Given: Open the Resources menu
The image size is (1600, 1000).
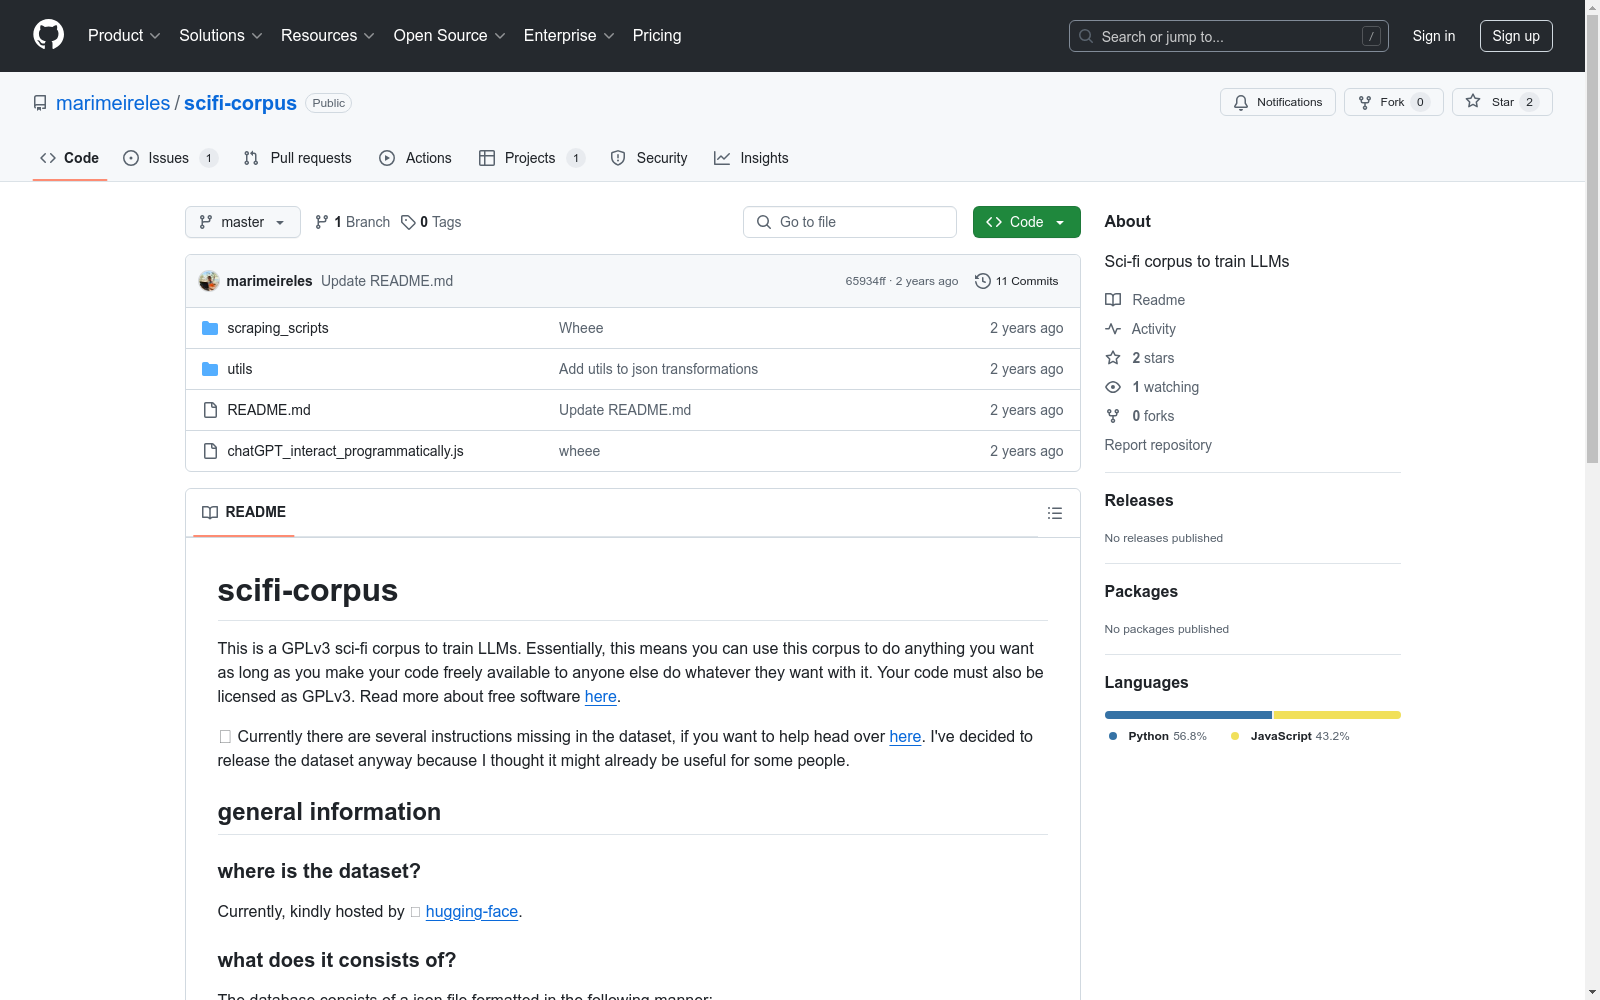Looking at the screenshot, I should pos(328,36).
